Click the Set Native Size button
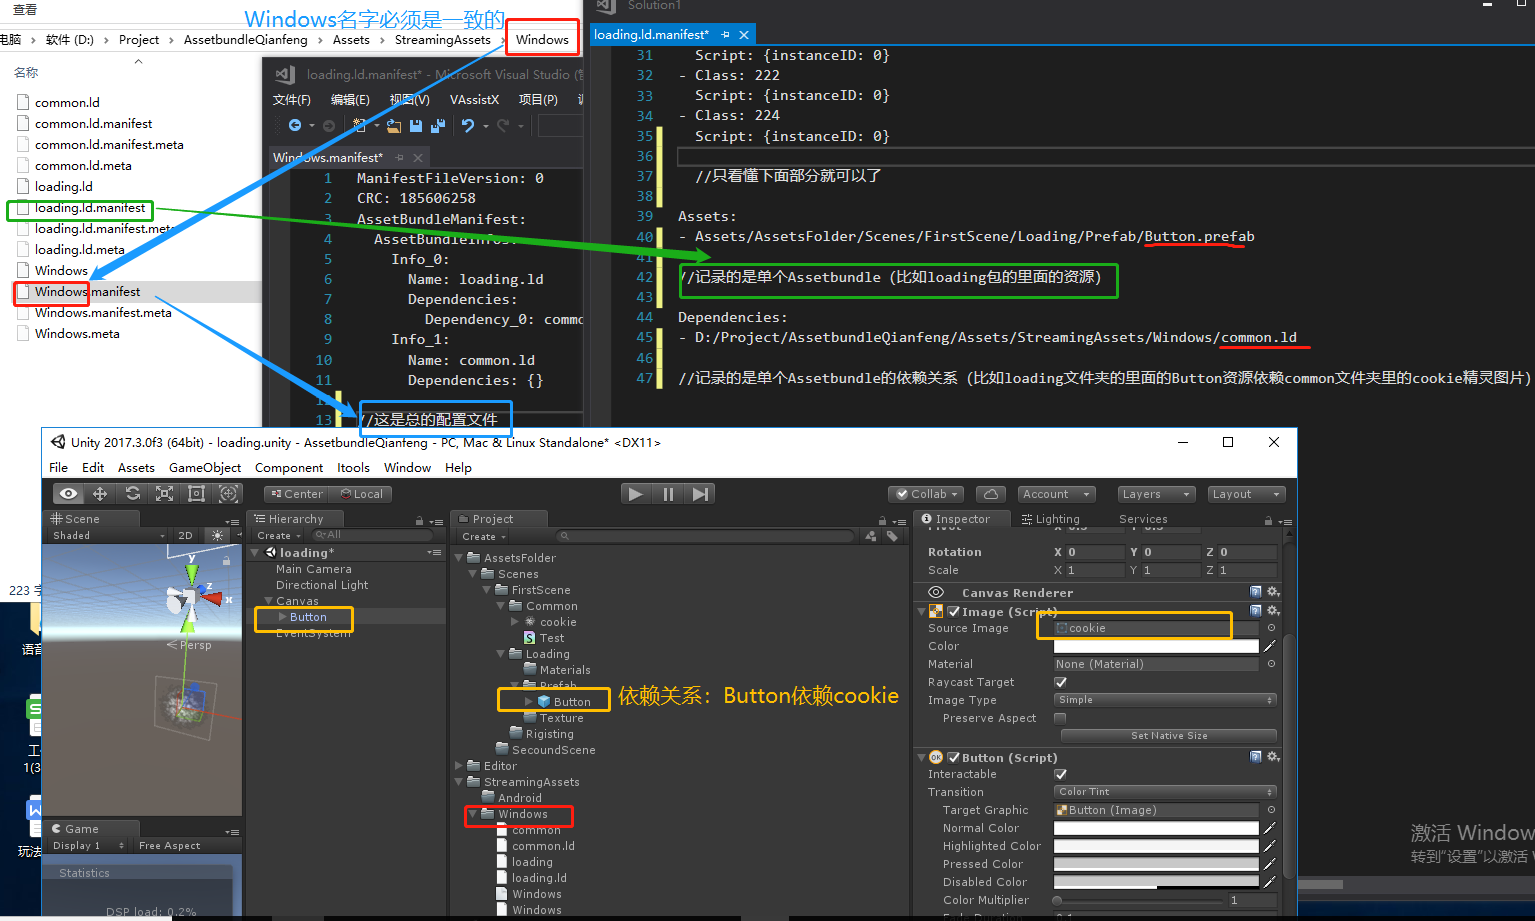 [1167, 735]
